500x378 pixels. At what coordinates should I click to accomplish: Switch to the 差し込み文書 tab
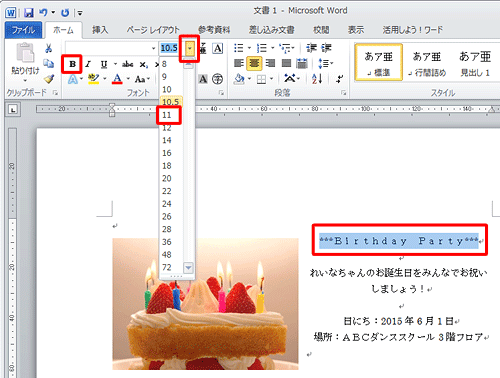click(x=272, y=30)
